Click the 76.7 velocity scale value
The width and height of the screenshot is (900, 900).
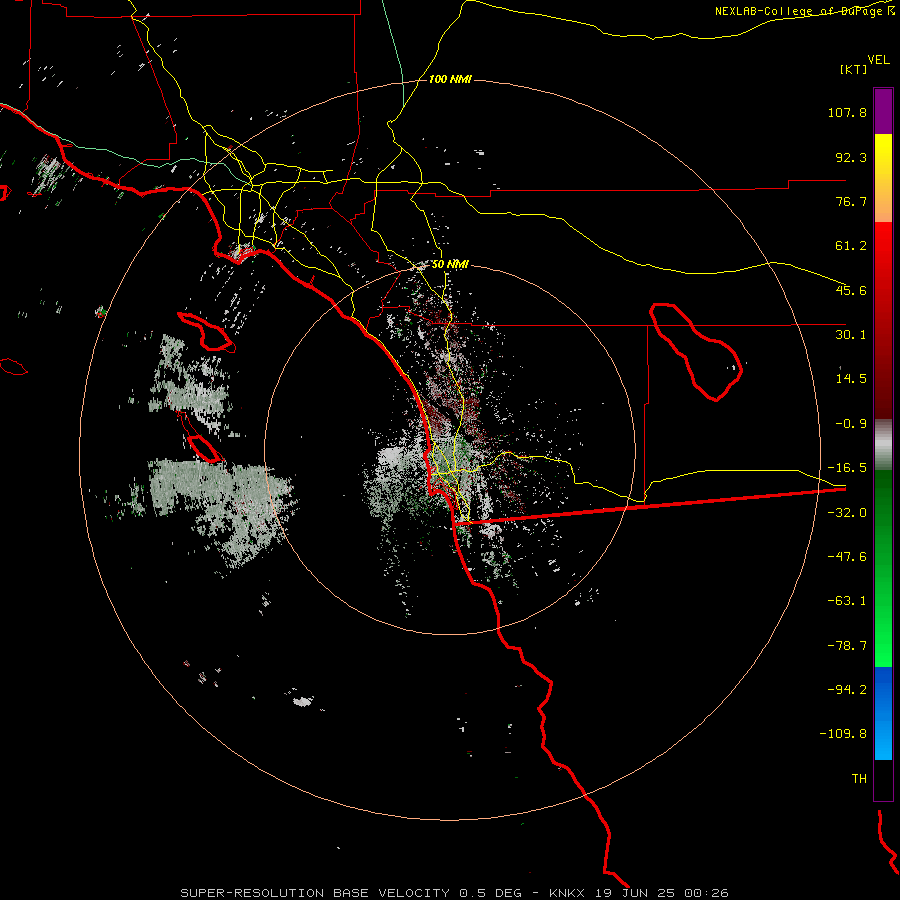[x=851, y=201]
